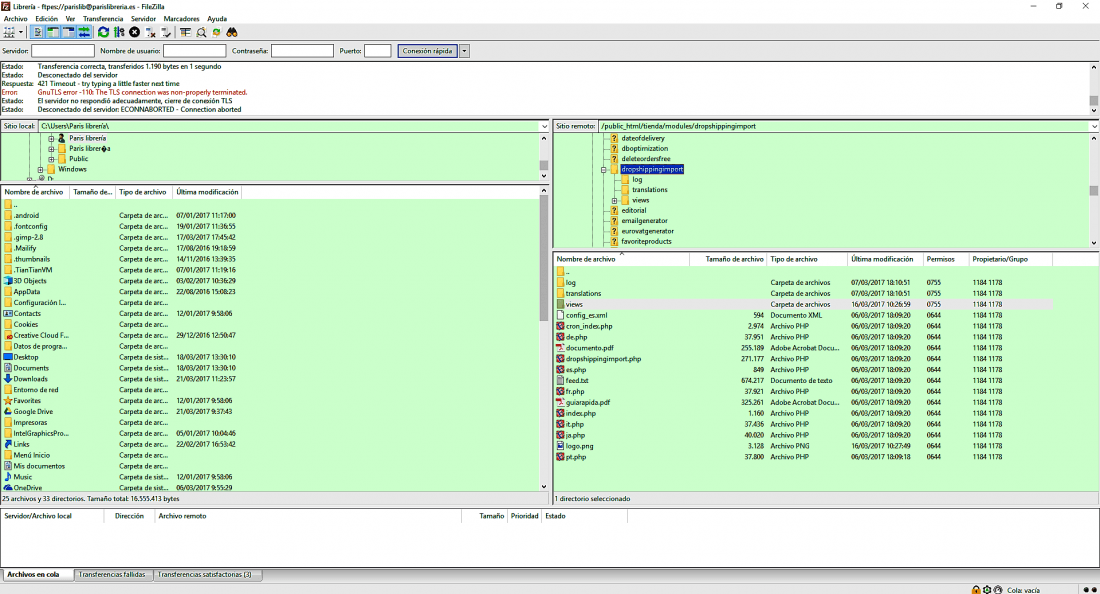Viewport: 1100px width, 594px height.
Task: Toggle the transfer queue display icon
Action: [x=84, y=32]
